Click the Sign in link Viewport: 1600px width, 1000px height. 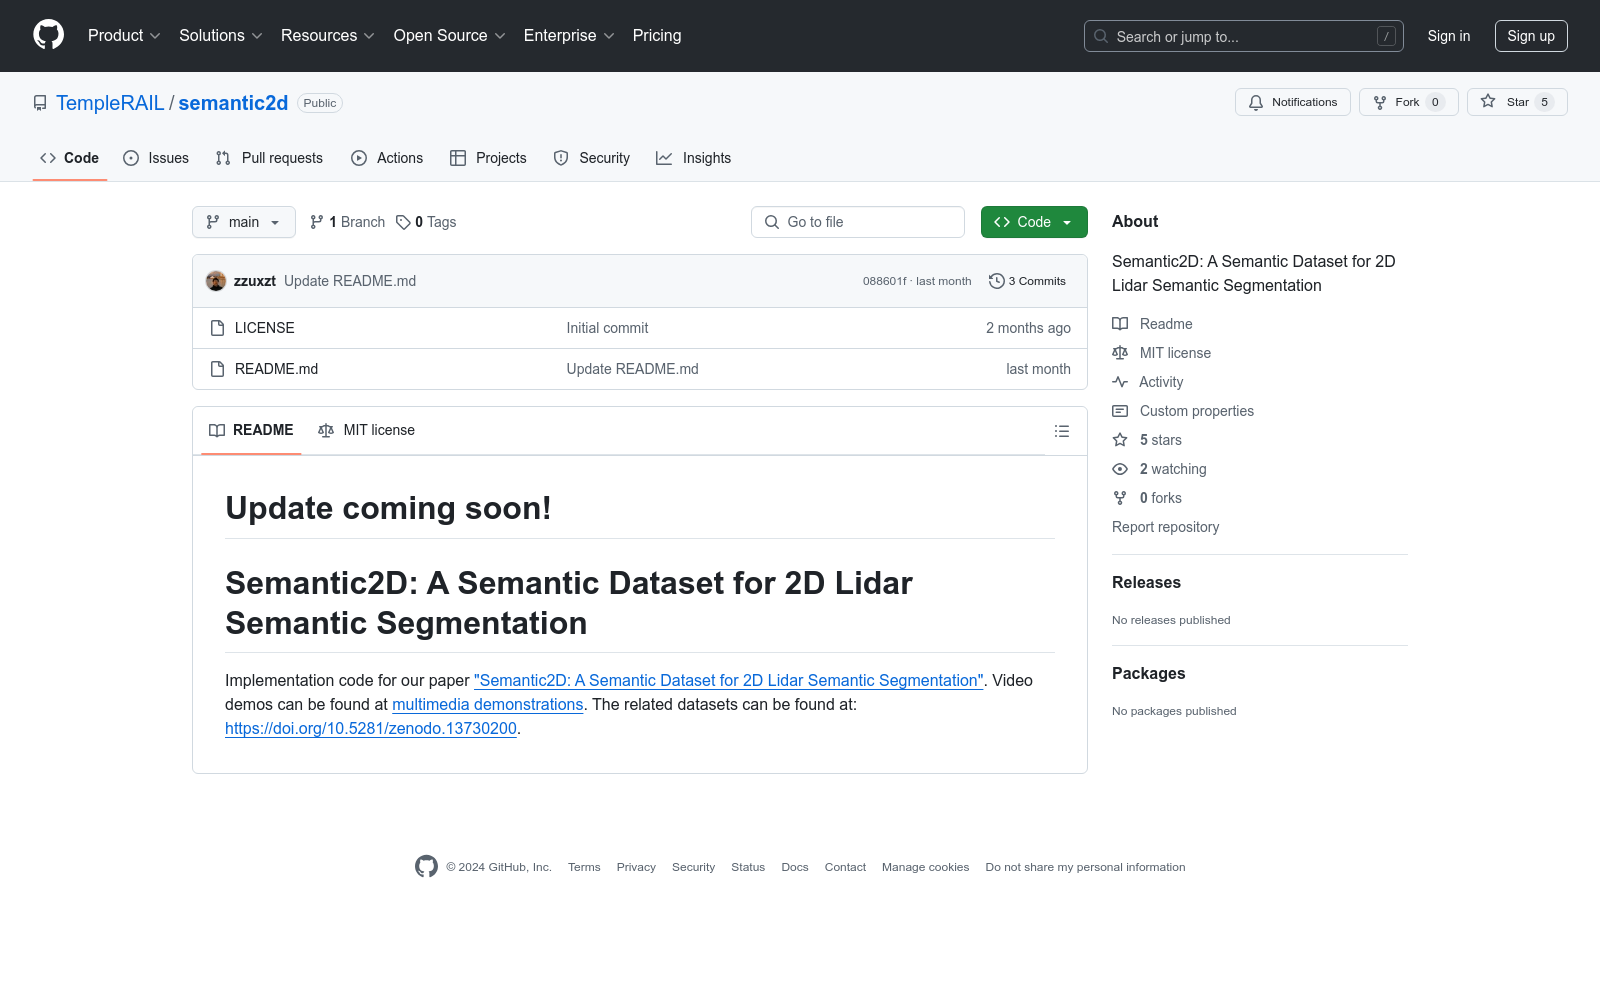(x=1449, y=36)
